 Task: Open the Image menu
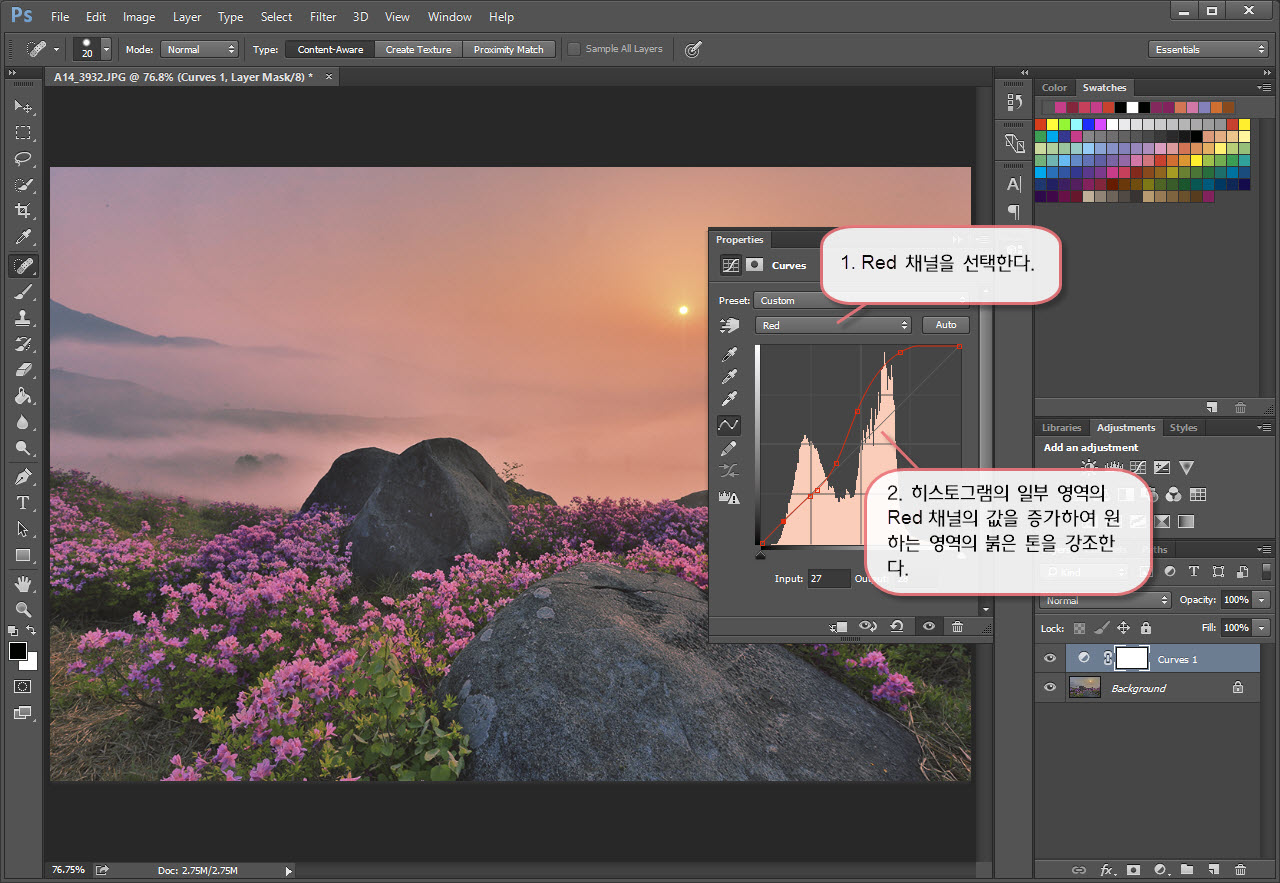tap(139, 17)
